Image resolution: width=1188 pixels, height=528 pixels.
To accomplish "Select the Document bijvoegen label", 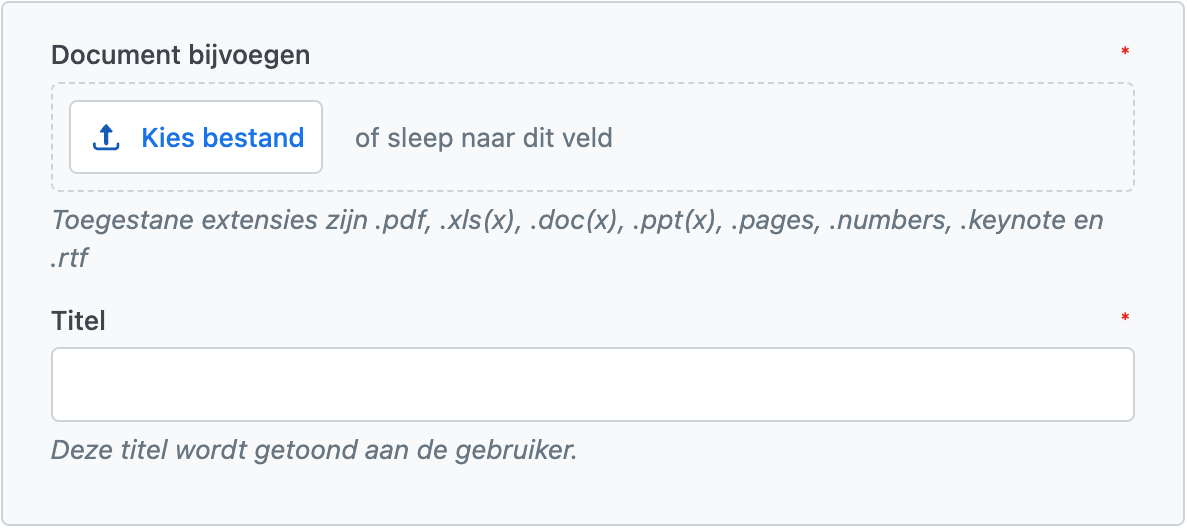I will (x=181, y=55).
